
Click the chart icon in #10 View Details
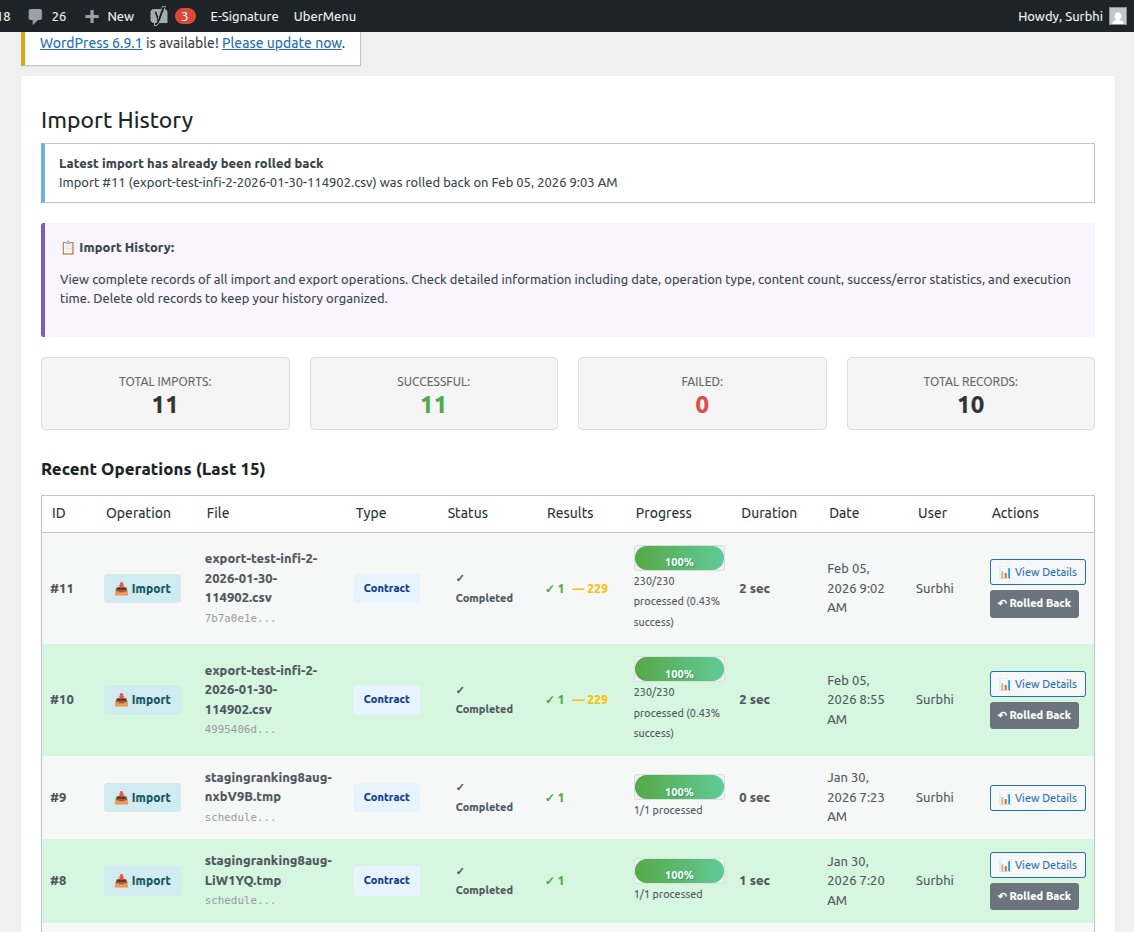point(1005,684)
